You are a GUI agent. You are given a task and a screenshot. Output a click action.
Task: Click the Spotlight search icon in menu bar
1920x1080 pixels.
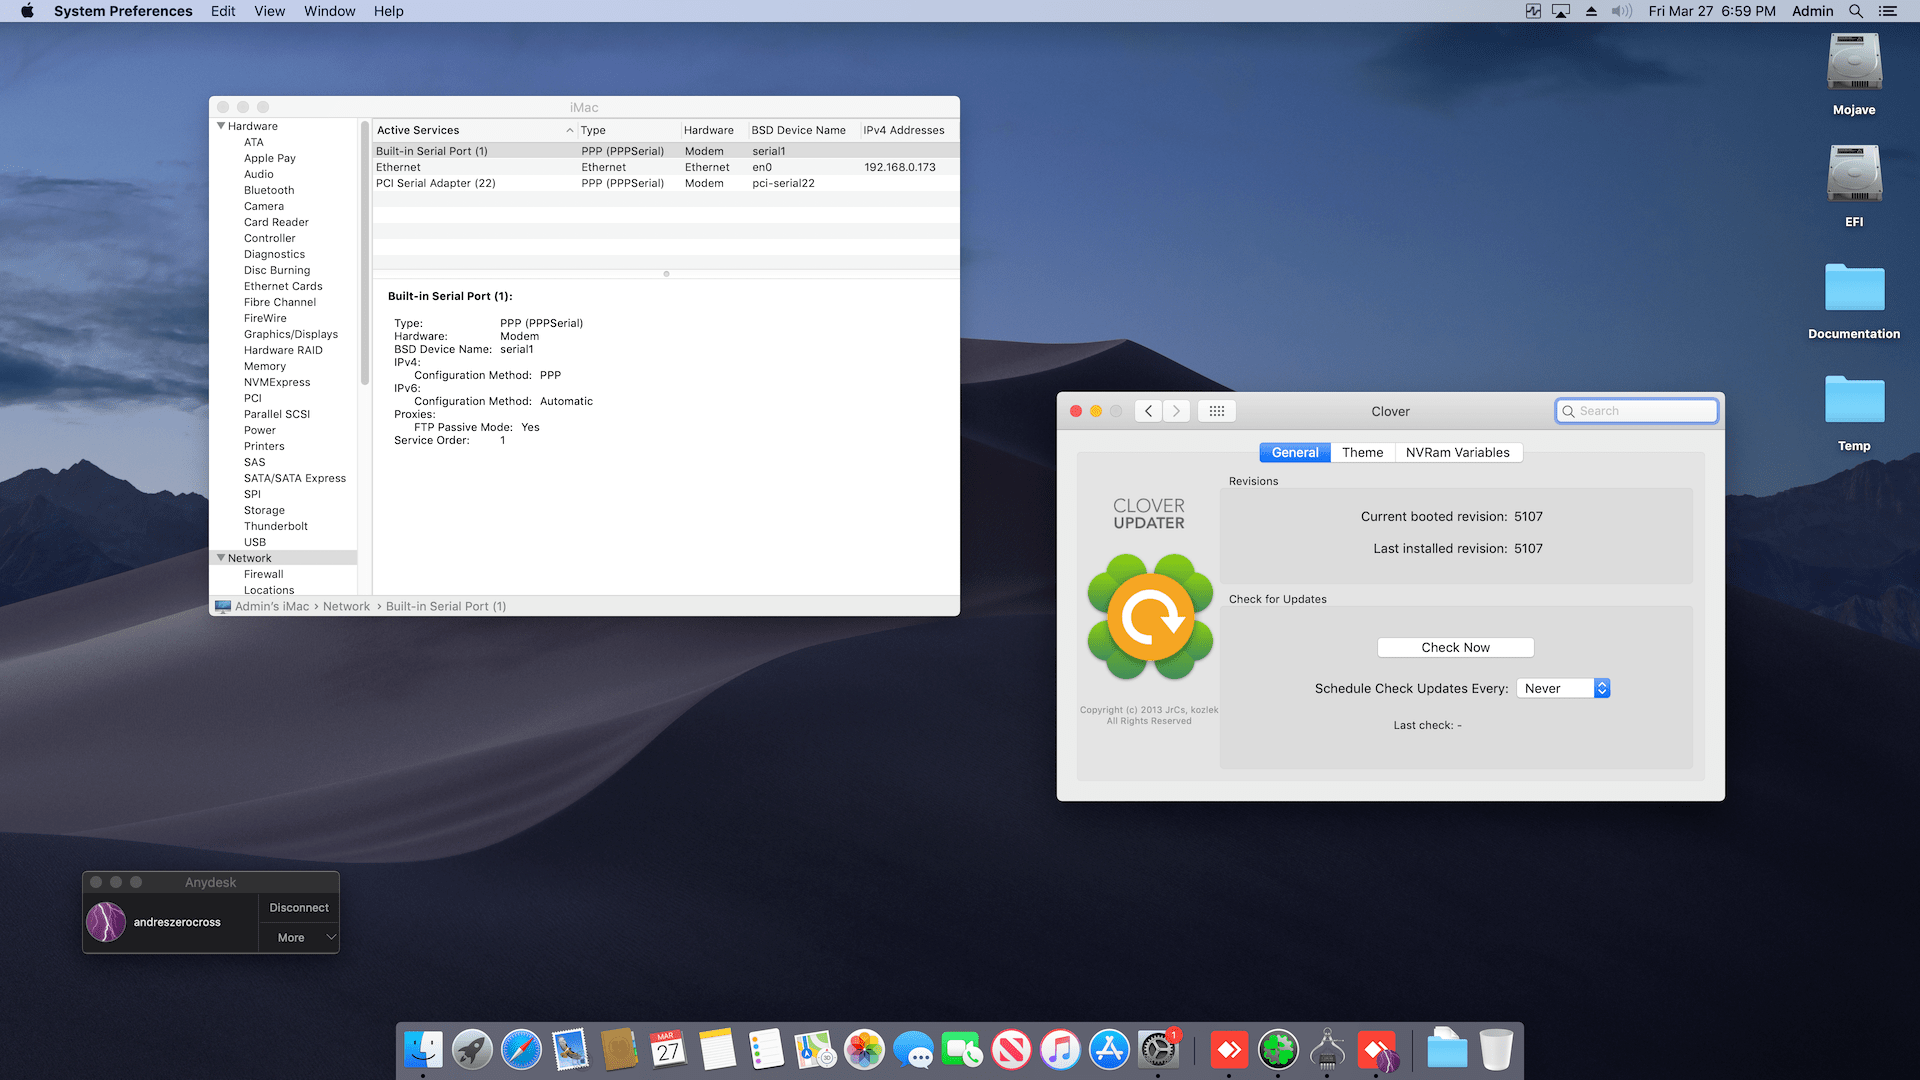tap(1856, 11)
